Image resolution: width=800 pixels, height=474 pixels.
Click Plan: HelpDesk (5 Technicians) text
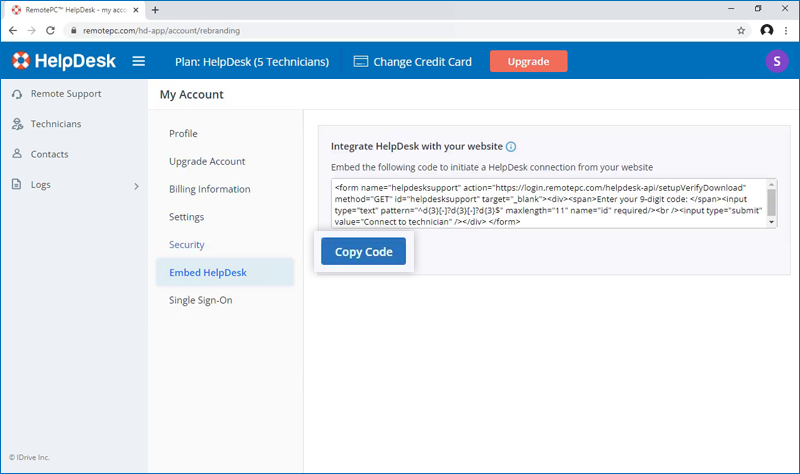coord(252,62)
